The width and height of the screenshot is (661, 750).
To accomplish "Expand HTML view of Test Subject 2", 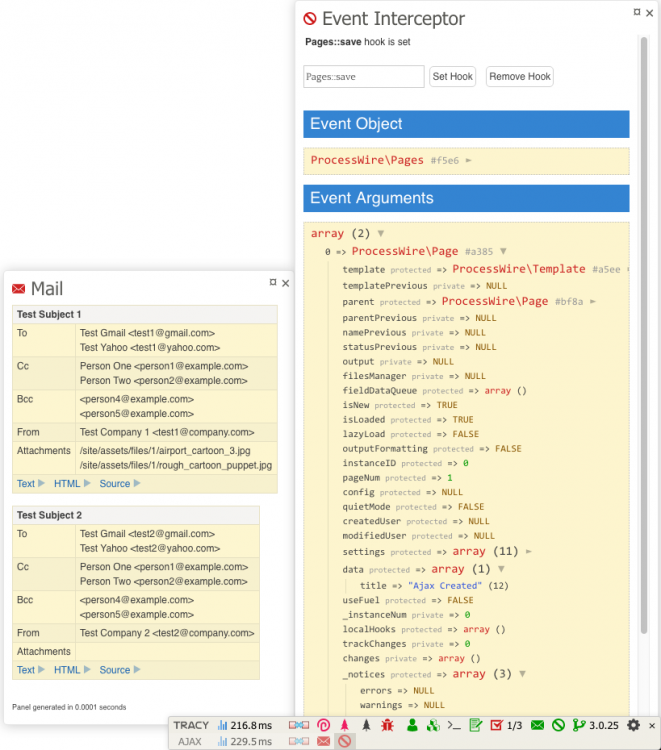I will (72, 670).
